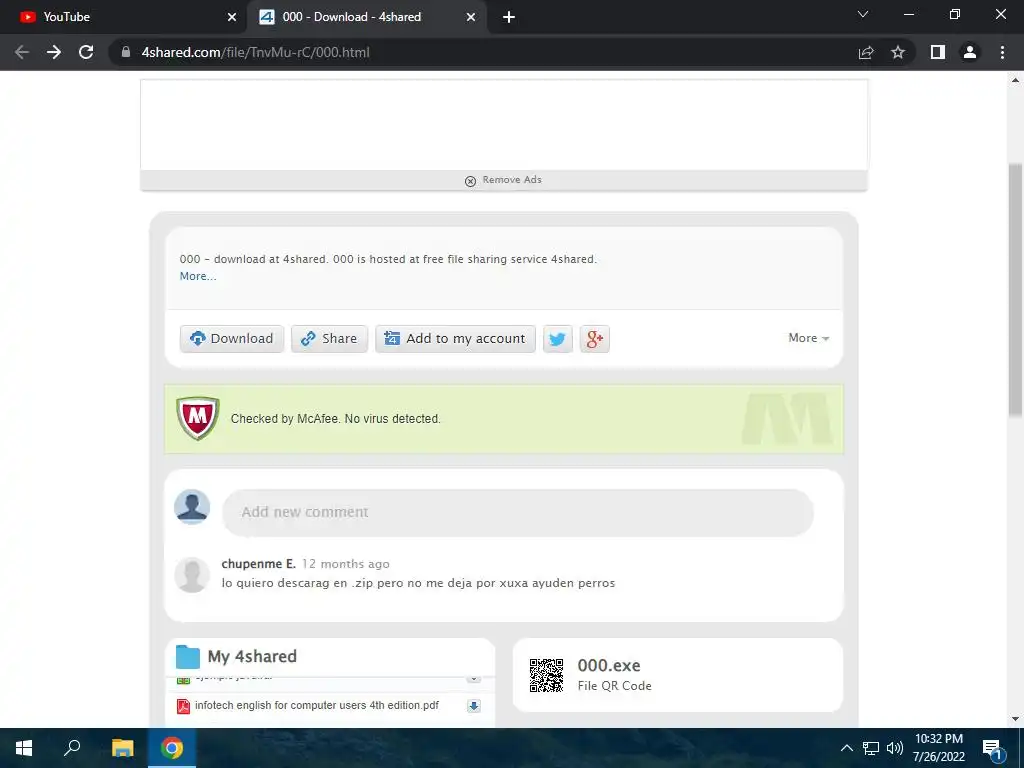
Task: Click the Add new comment field
Action: click(518, 513)
